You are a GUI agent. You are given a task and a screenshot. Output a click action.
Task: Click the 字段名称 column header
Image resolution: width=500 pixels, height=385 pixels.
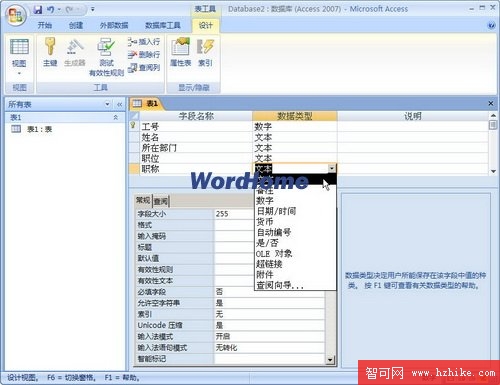pyautogui.click(x=196, y=116)
